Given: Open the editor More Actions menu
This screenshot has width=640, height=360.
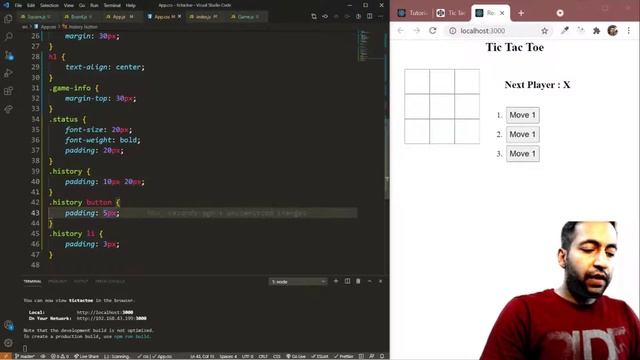Looking at the screenshot, I should click(x=380, y=16).
